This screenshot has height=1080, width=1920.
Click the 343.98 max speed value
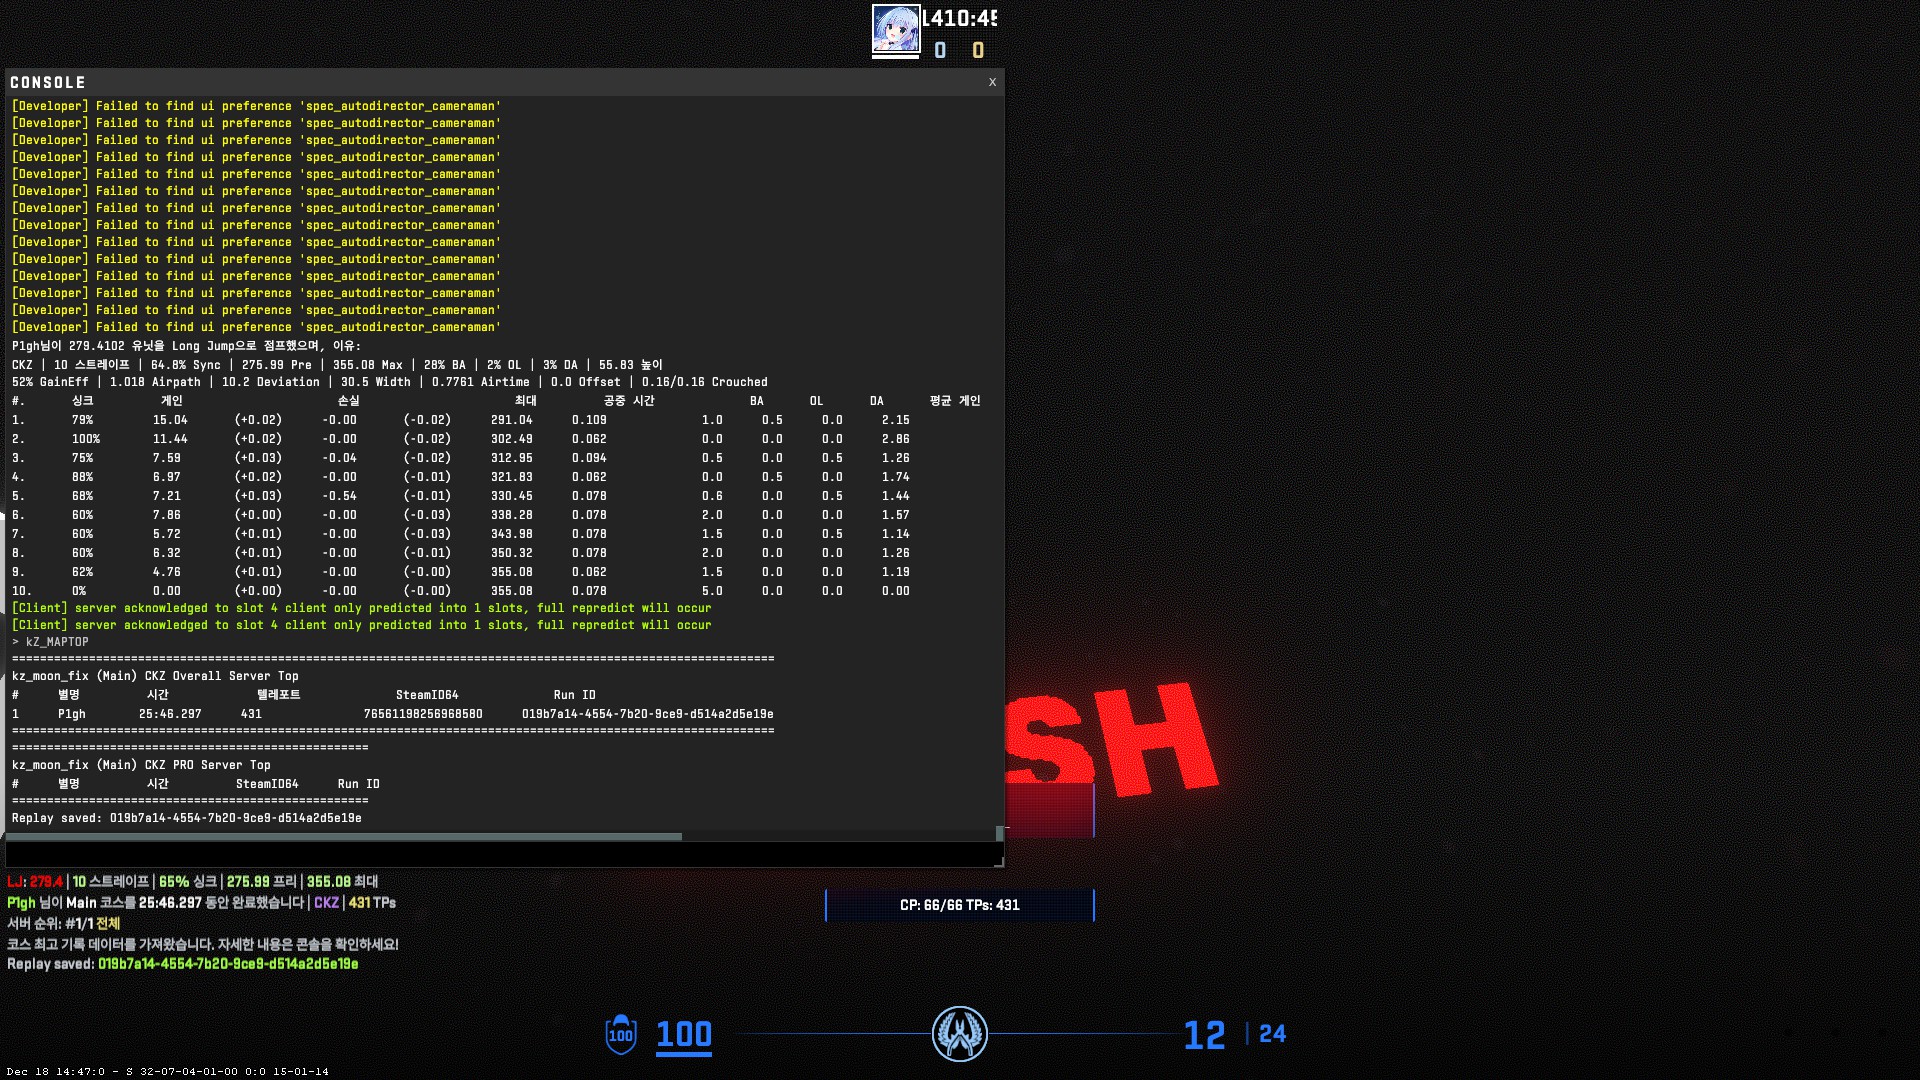point(512,534)
